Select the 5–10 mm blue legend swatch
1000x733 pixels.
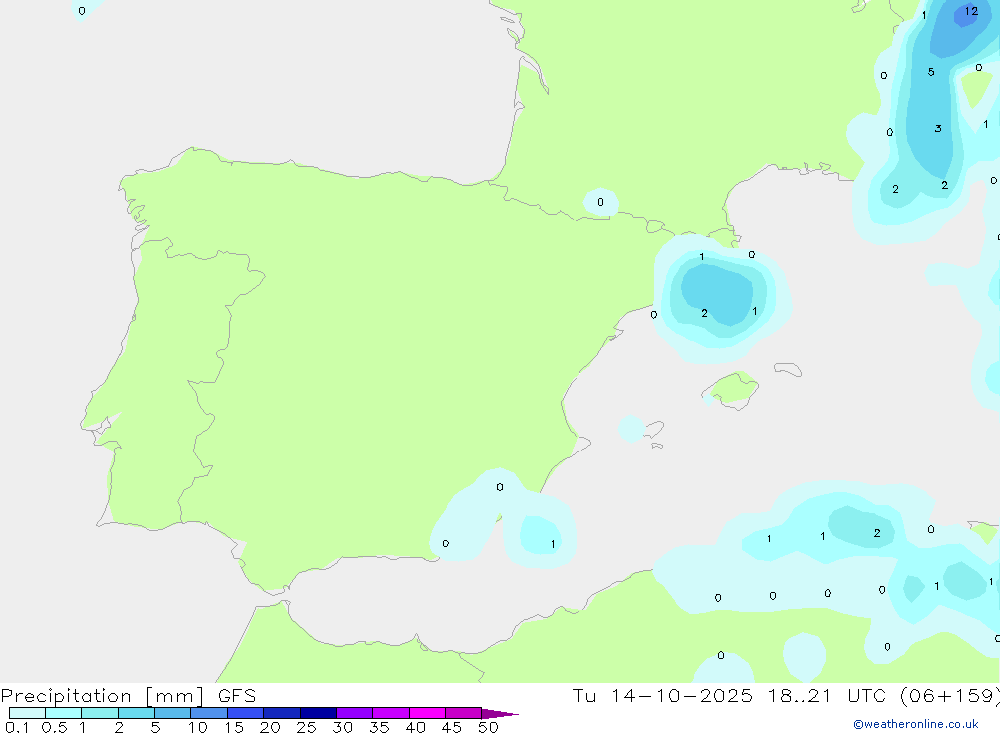(x=173, y=713)
